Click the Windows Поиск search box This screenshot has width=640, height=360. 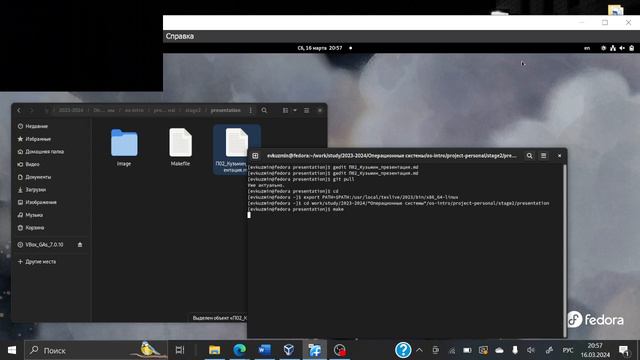[96, 350]
